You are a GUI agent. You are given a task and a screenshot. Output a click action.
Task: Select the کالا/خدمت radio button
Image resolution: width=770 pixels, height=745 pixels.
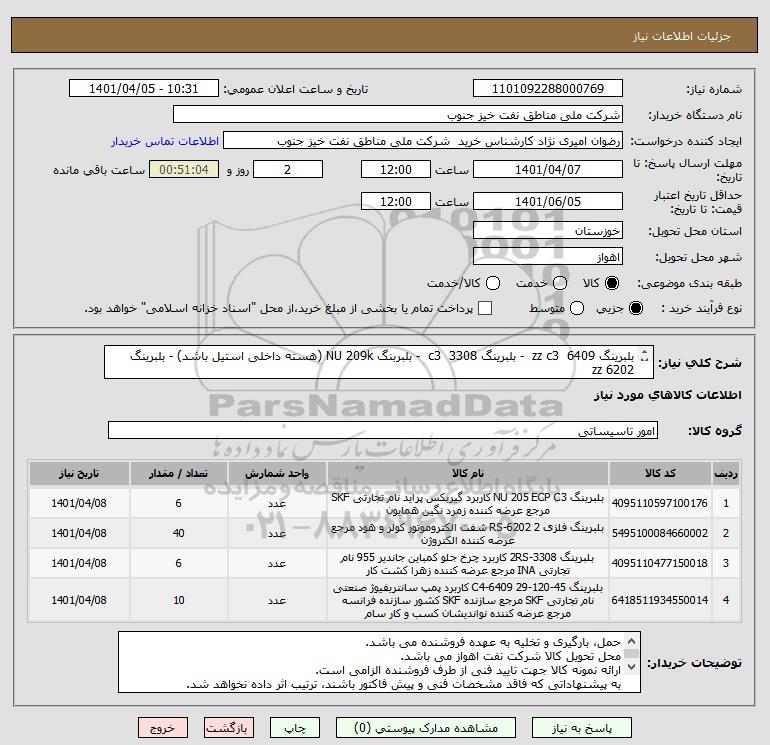tap(493, 283)
